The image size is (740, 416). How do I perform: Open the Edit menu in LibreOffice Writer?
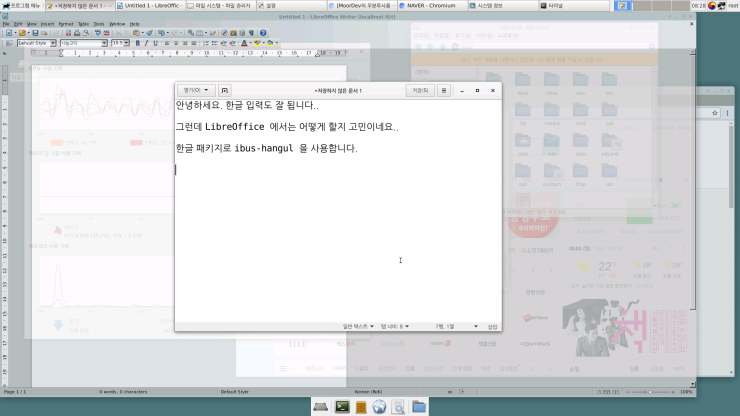[x=18, y=24]
